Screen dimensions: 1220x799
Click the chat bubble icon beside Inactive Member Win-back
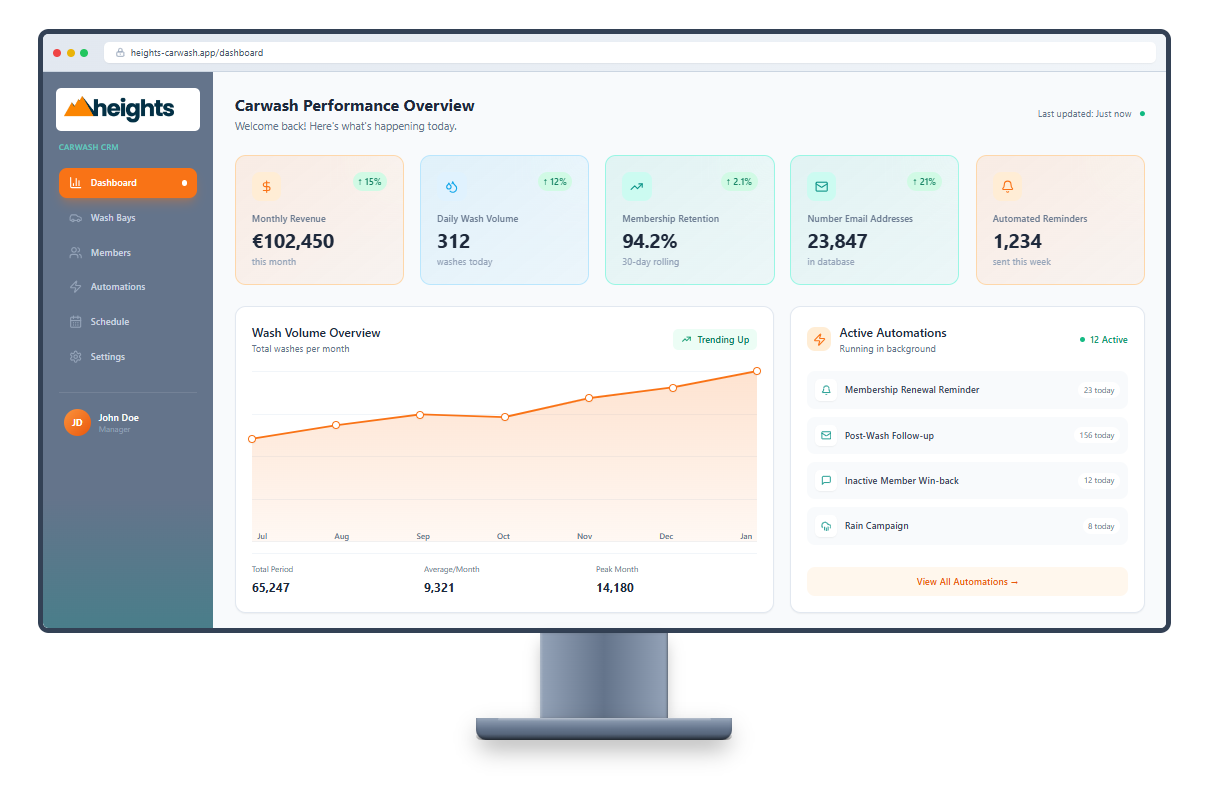pos(825,480)
